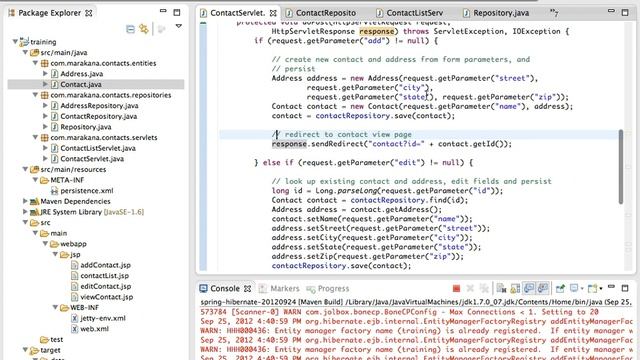The image size is (640, 360).
Task: Collapse the com.marakana.contacts.servlets package
Action: click(x=36, y=137)
